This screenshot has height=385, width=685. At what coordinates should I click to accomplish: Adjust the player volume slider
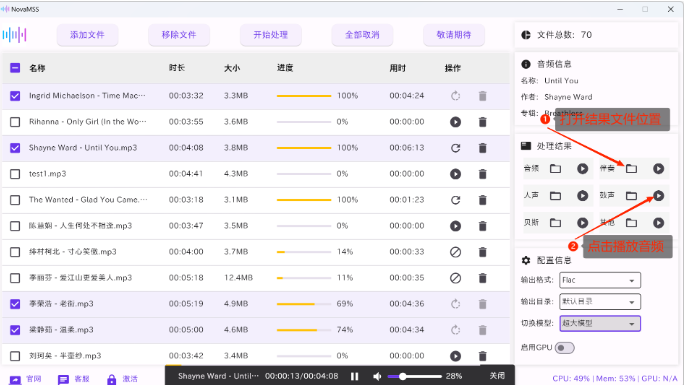(x=414, y=376)
